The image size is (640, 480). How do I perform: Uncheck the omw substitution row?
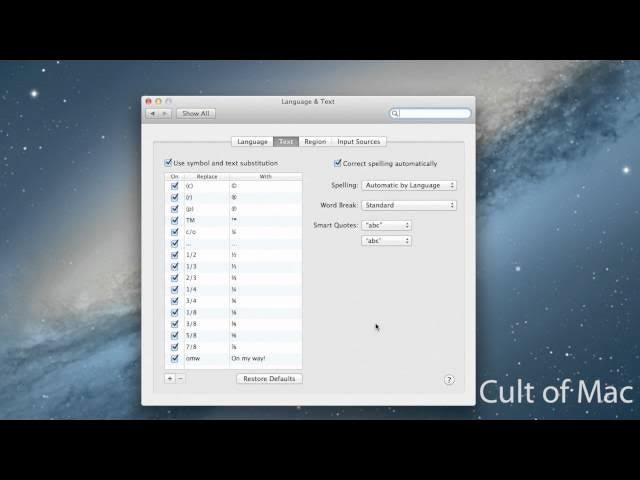coord(175,358)
